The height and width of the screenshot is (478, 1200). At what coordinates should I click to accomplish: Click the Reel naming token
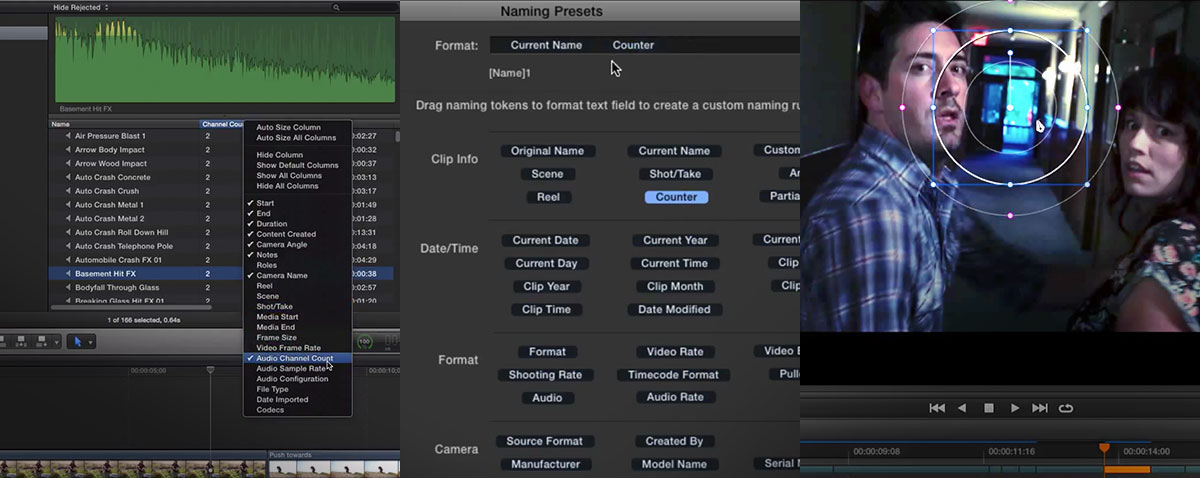coord(548,197)
